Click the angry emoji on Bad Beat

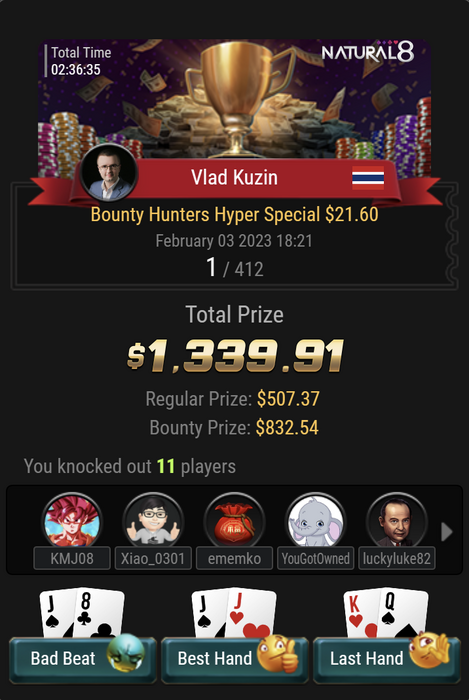point(126,652)
